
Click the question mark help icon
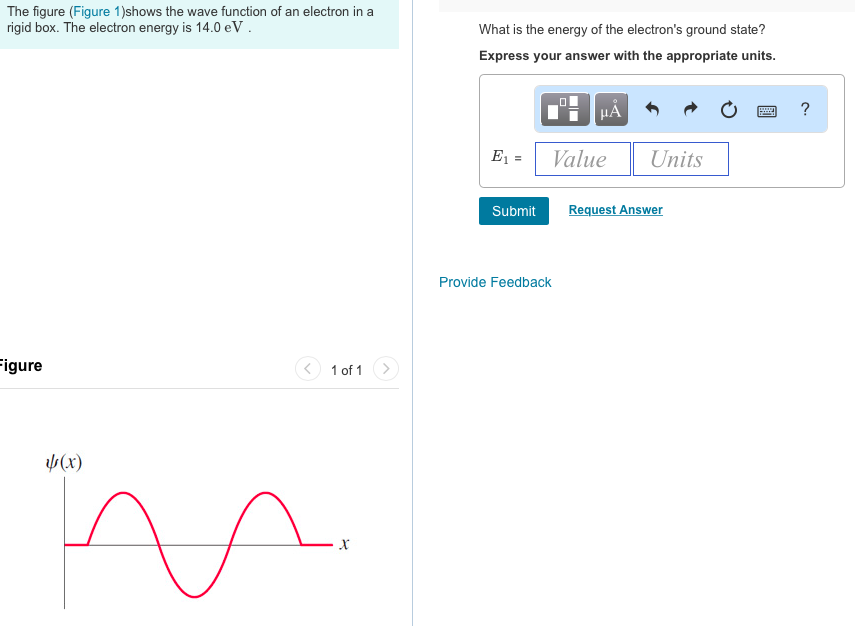point(805,109)
